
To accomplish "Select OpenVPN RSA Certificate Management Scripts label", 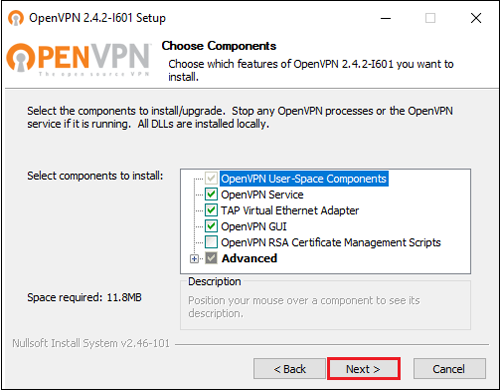I will click(x=331, y=243).
